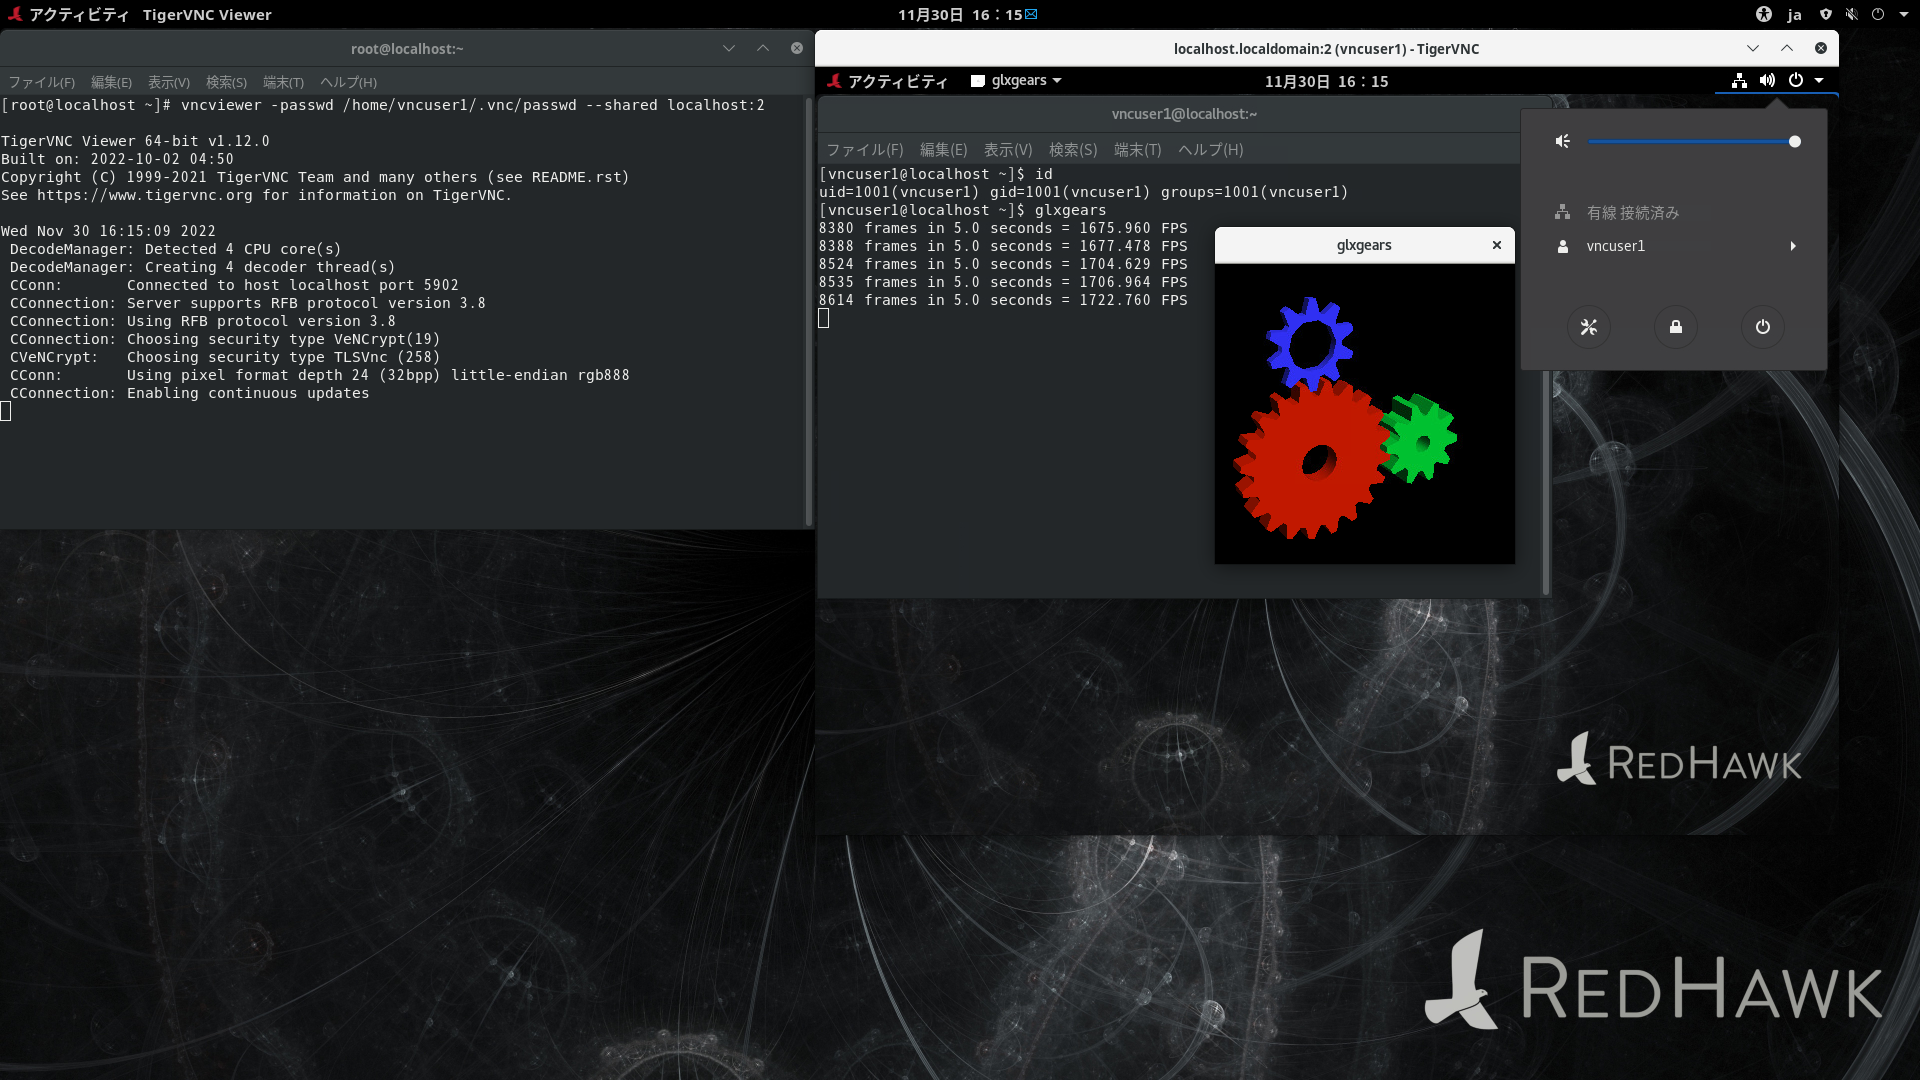
Task: Open remote アクティビティ inside VNC session
Action: (x=897, y=81)
